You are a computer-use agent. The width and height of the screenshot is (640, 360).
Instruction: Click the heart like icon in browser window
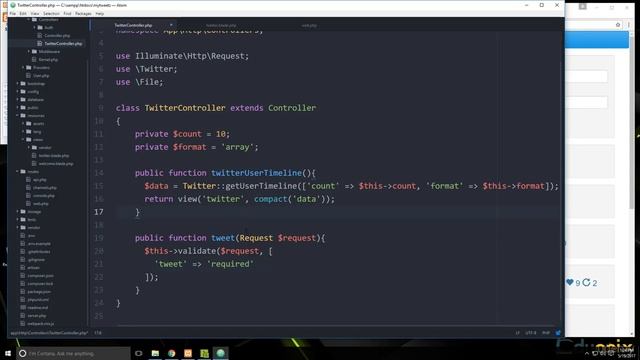point(570,282)
